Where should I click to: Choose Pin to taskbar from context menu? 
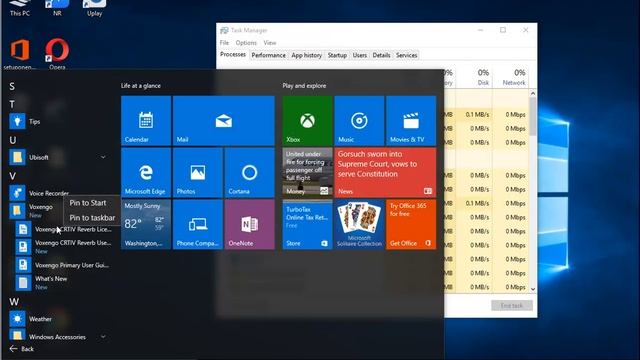[92, 218]
